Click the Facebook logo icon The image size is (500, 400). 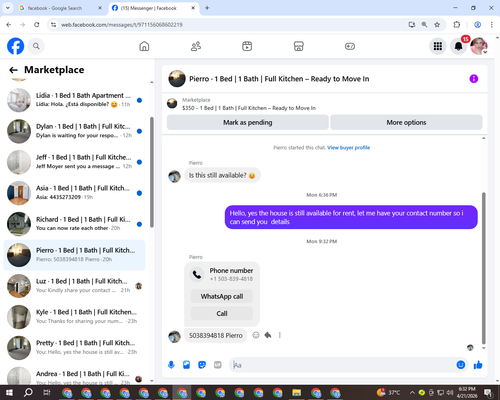16,46
